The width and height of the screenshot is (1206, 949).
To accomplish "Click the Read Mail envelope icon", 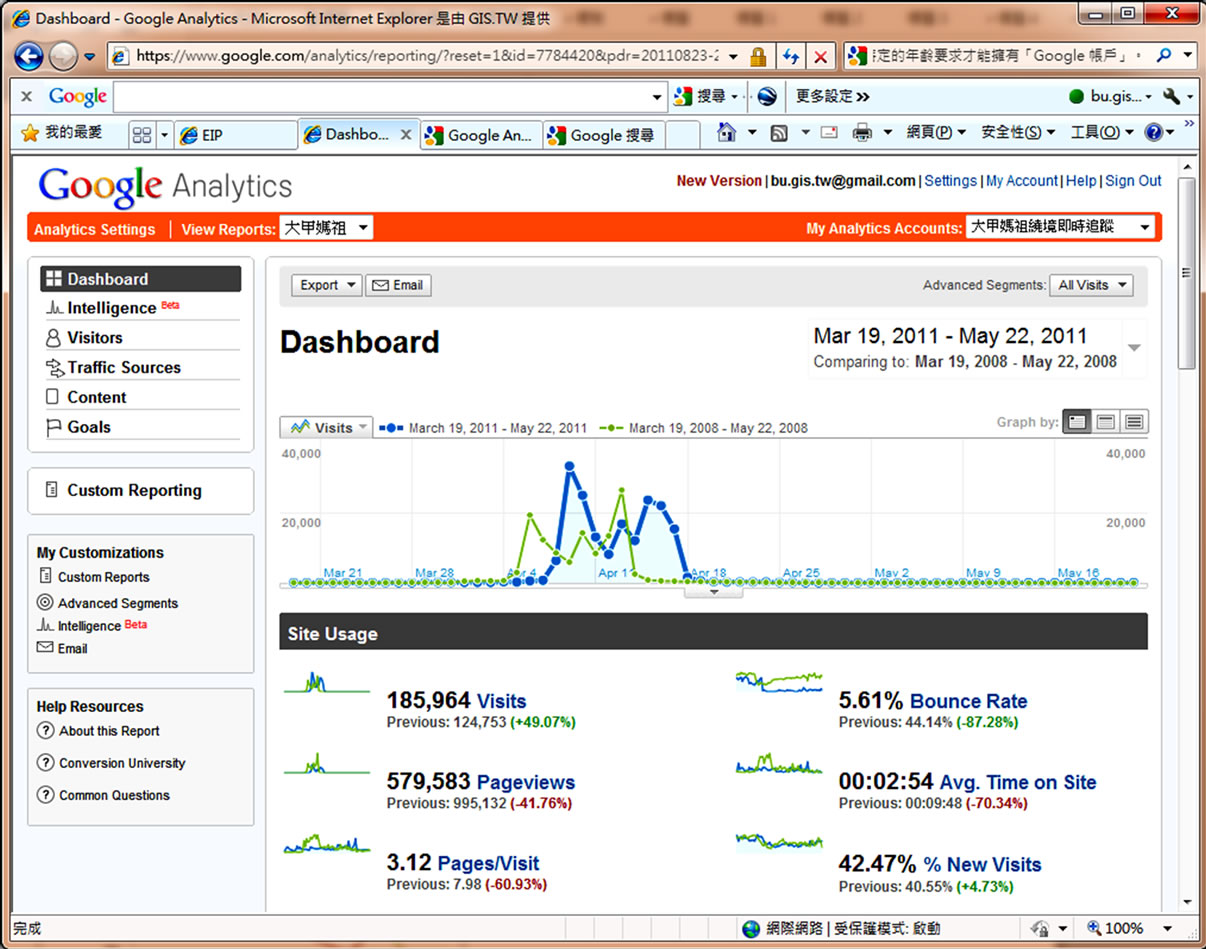I will coord(829,132).
